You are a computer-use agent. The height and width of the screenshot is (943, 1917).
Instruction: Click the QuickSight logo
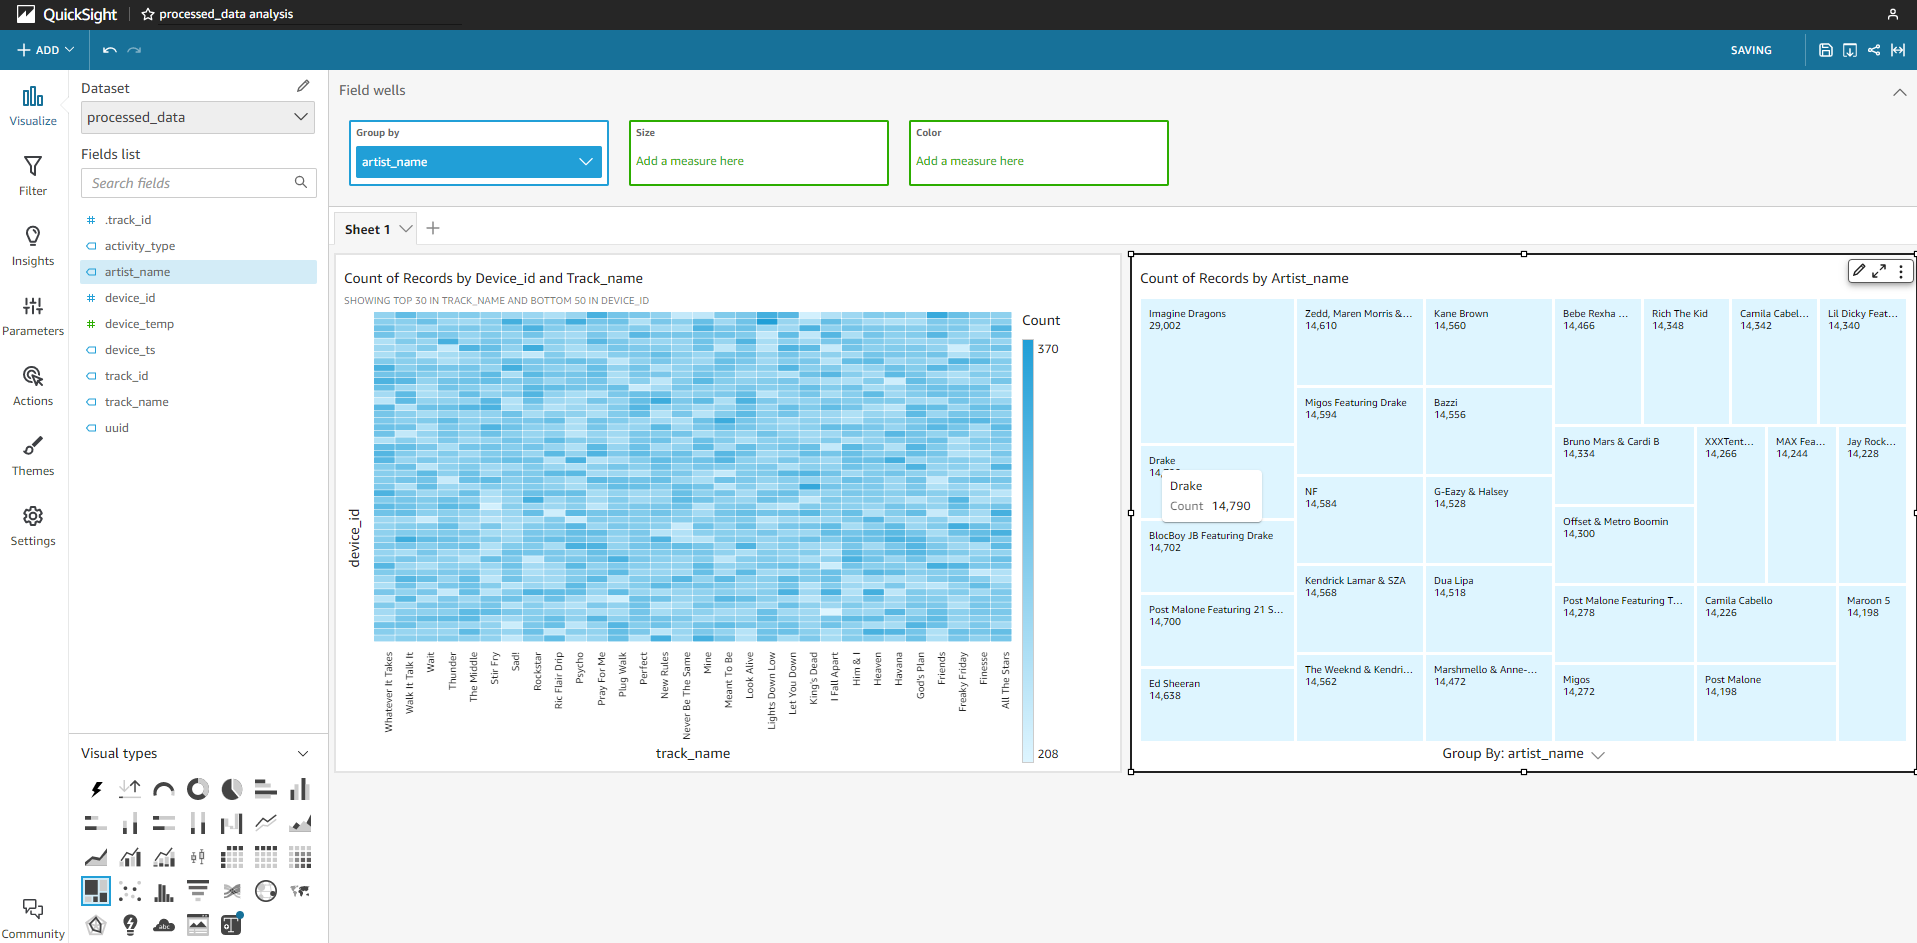click(x=67, y=14)
